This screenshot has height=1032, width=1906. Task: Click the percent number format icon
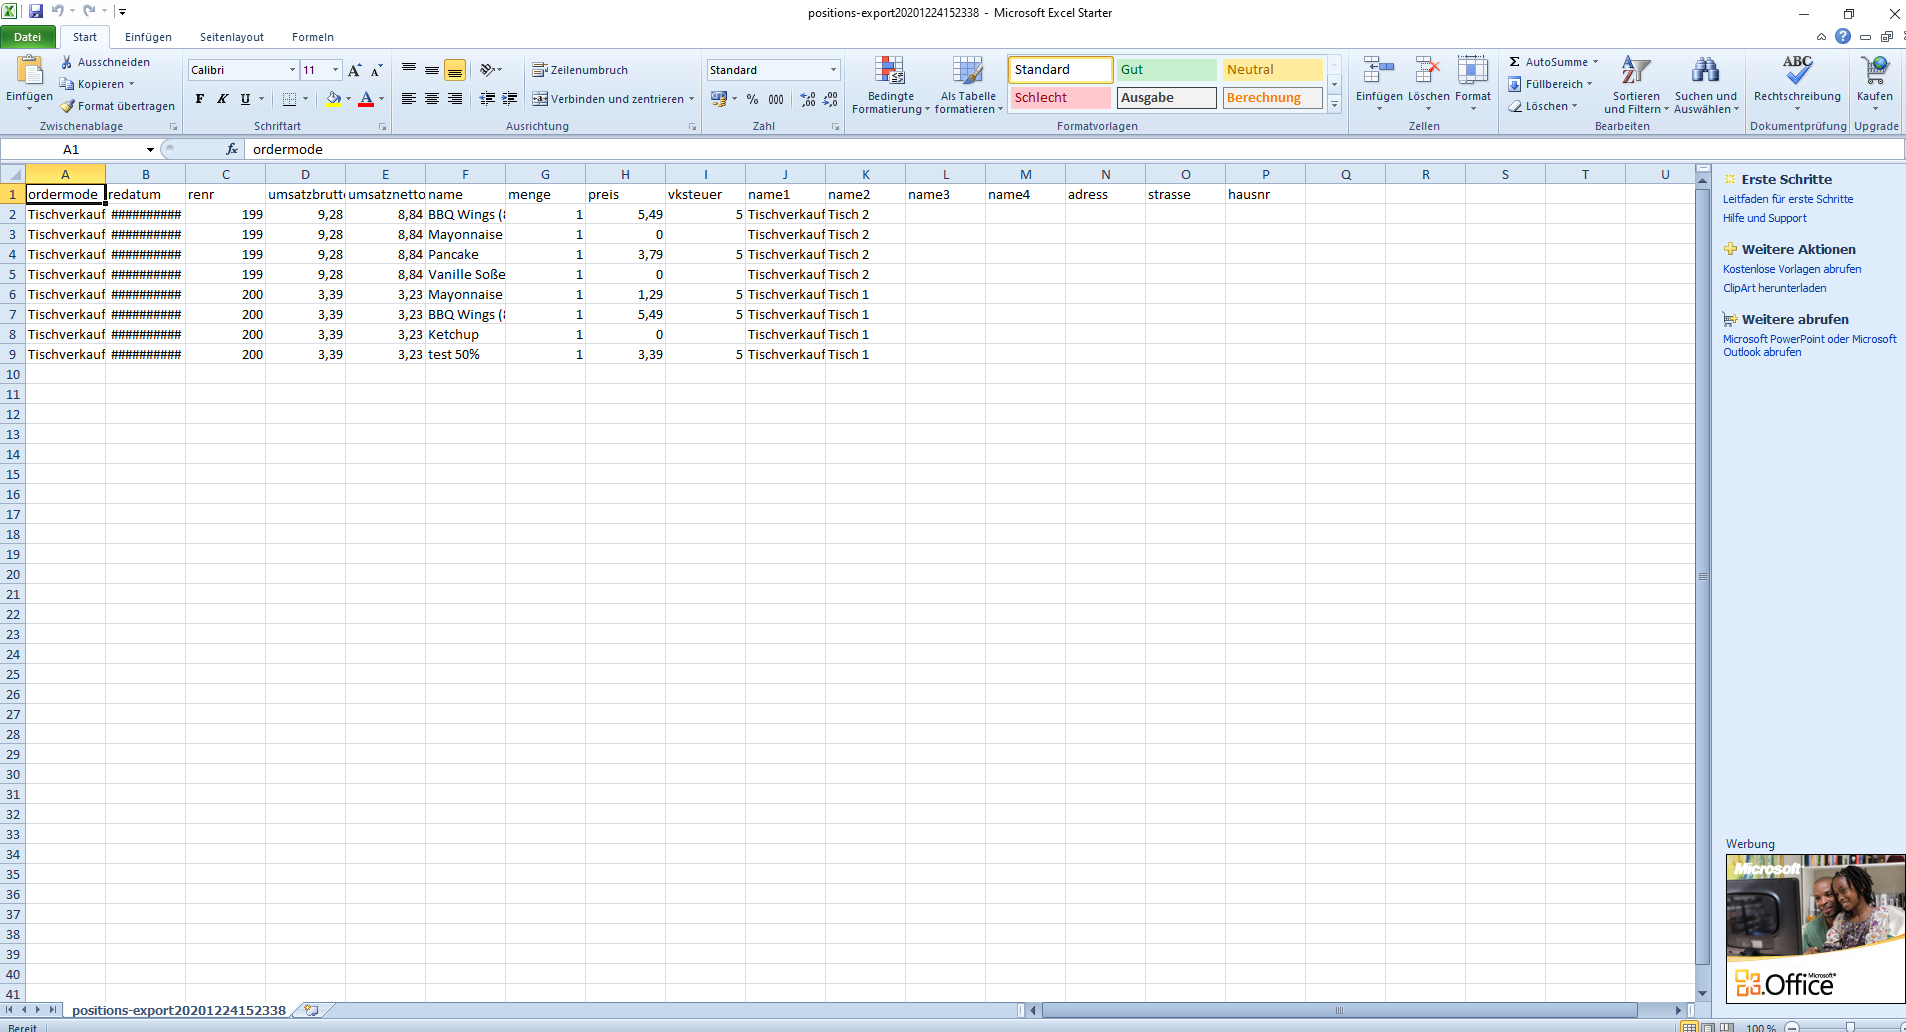(x=752, y=99)
